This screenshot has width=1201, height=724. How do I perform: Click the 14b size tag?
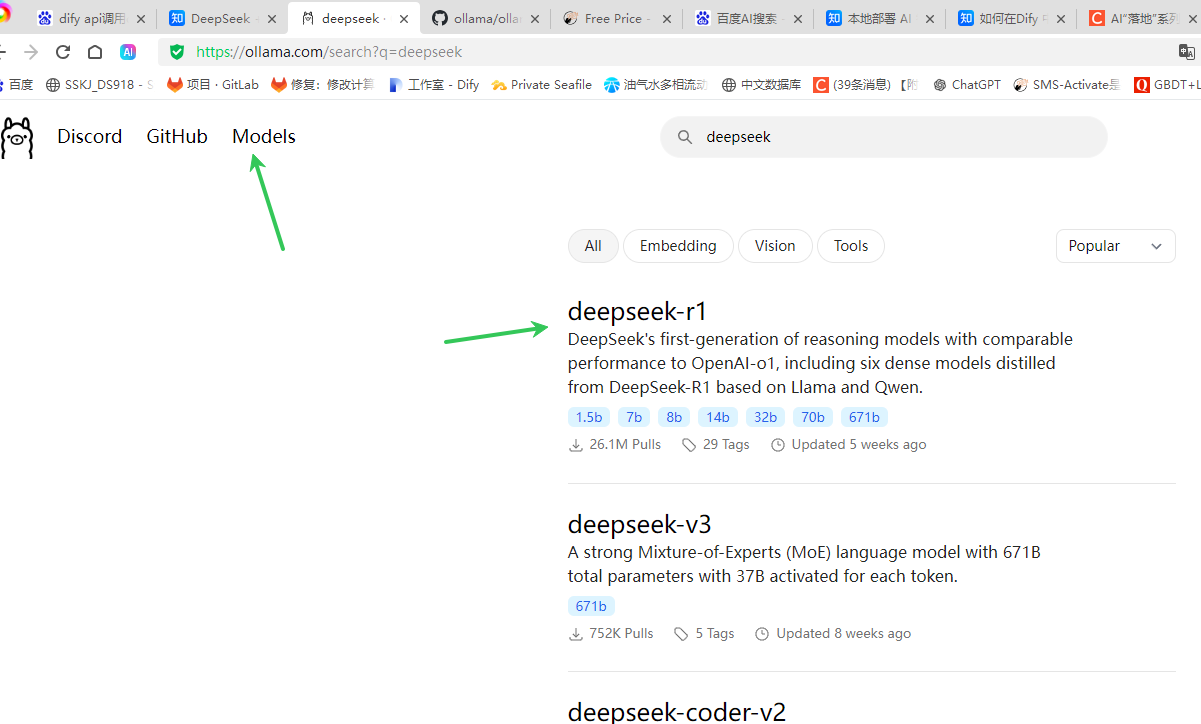coord(718,417)
